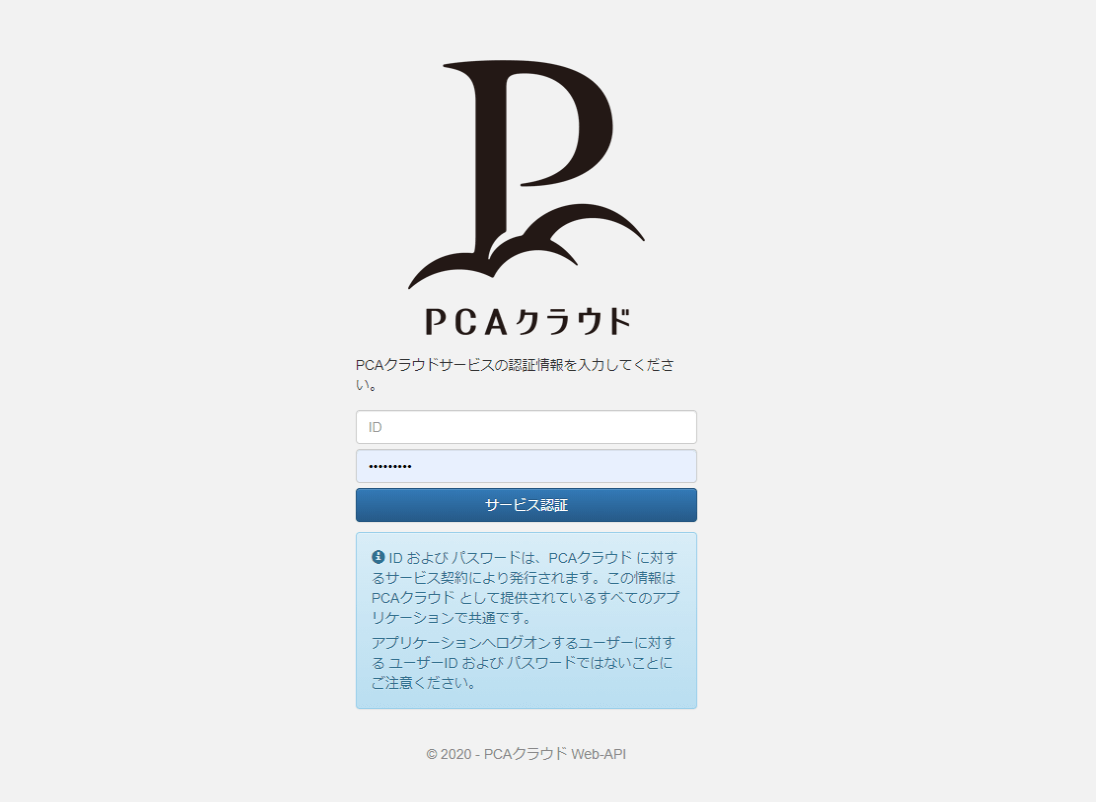This screenshot has width=1096, height=802.
Task: Click the サービス認証 button
Action: pyautogui.click(x=526, y=505)
